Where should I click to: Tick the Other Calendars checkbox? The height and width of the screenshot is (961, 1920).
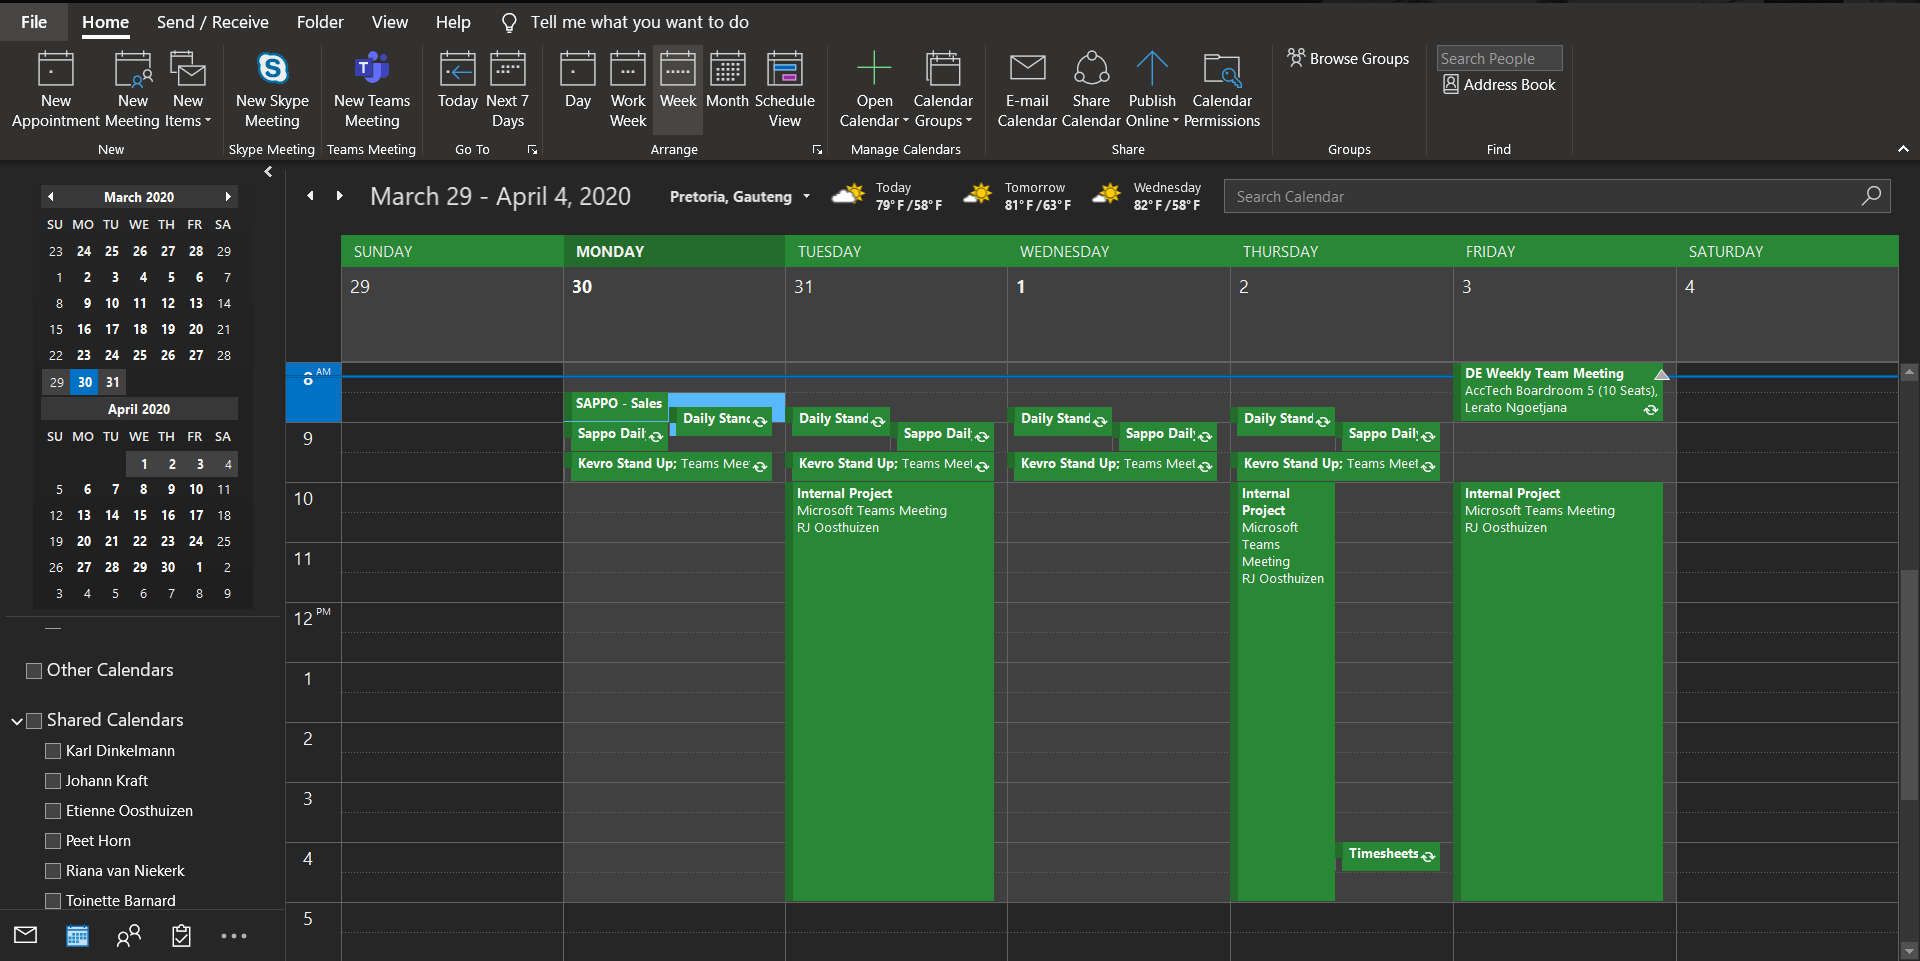point(34,671)
